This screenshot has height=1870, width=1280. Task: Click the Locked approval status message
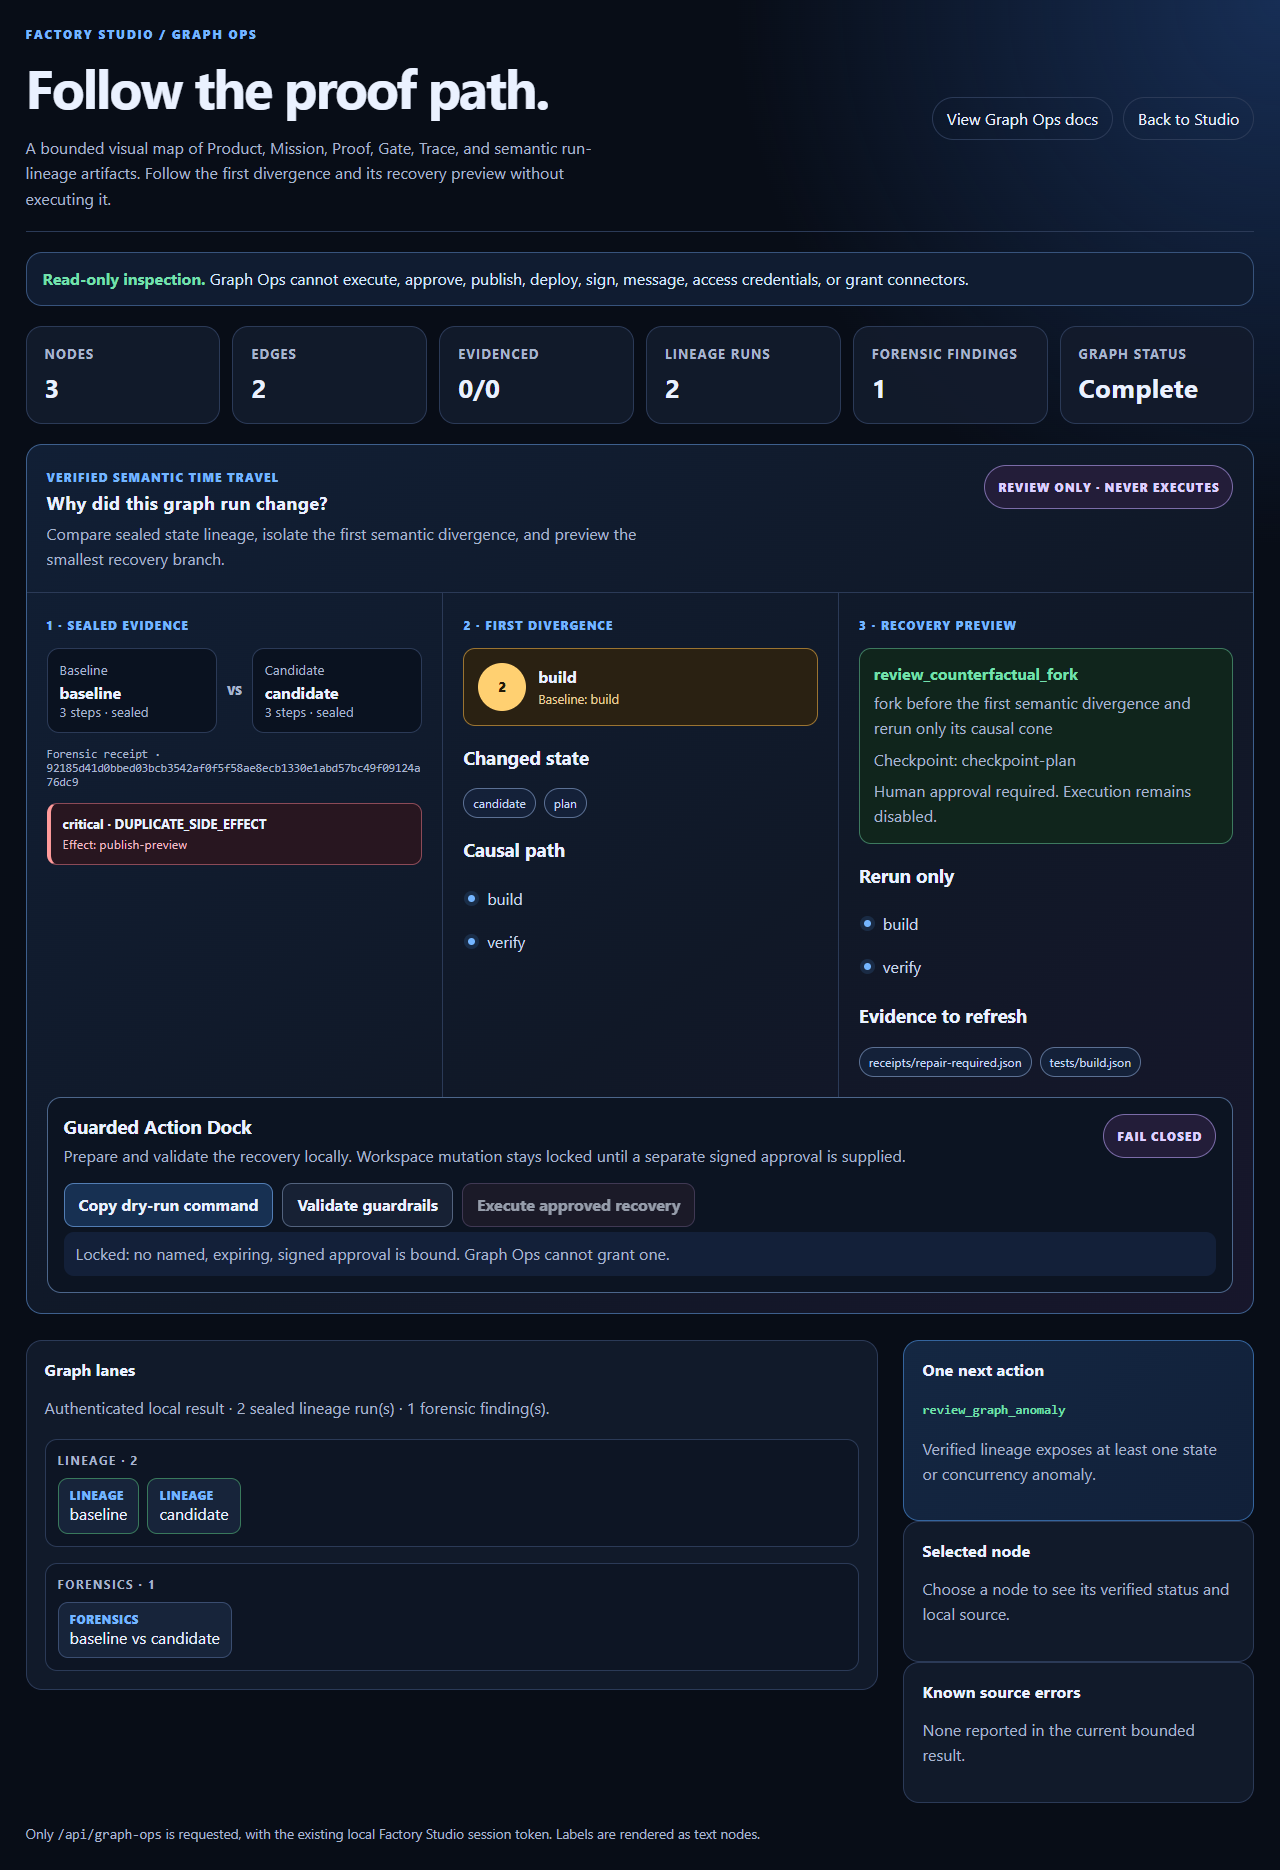pos(640,1254)
